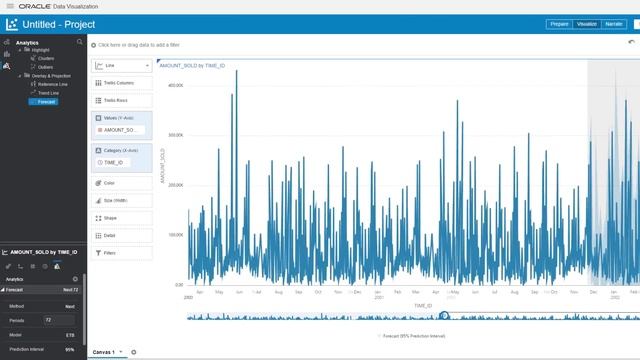Click the line chart icon beside AMOUNT_SOLD title
This screenshot has height=360, width=640.
coord(5,253)
